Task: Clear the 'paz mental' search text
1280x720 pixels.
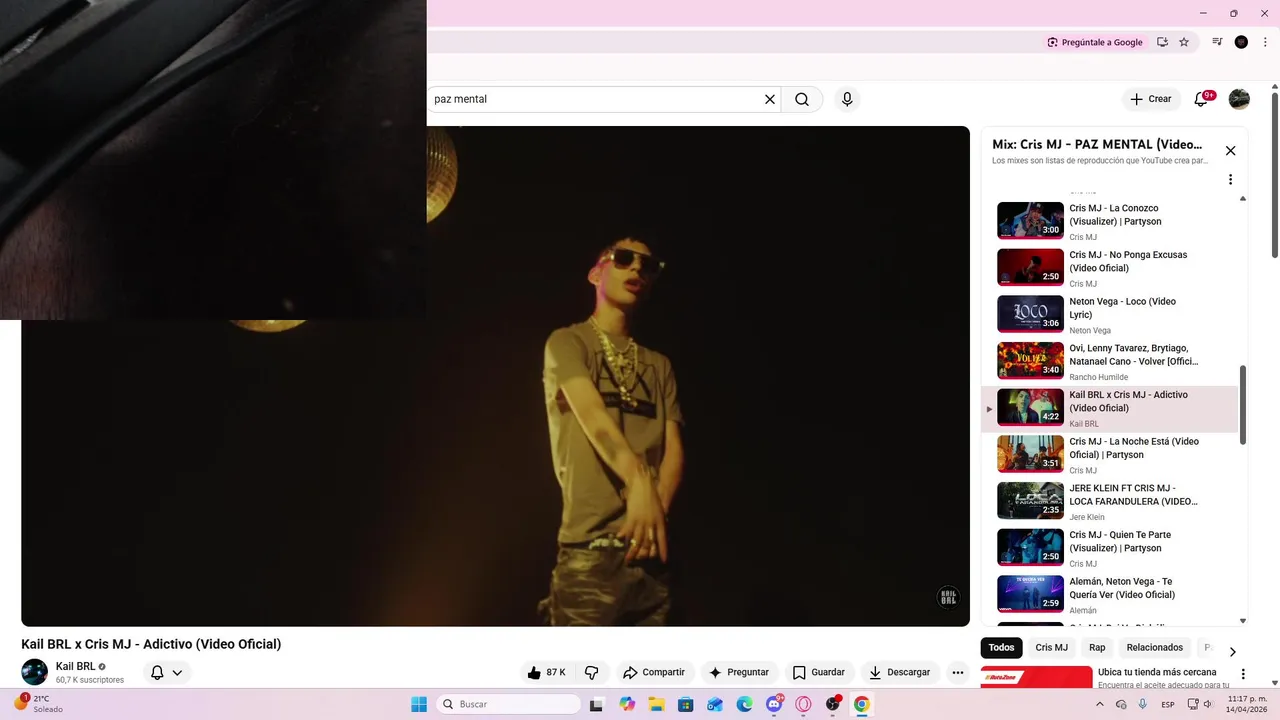Action: point(770,99)
